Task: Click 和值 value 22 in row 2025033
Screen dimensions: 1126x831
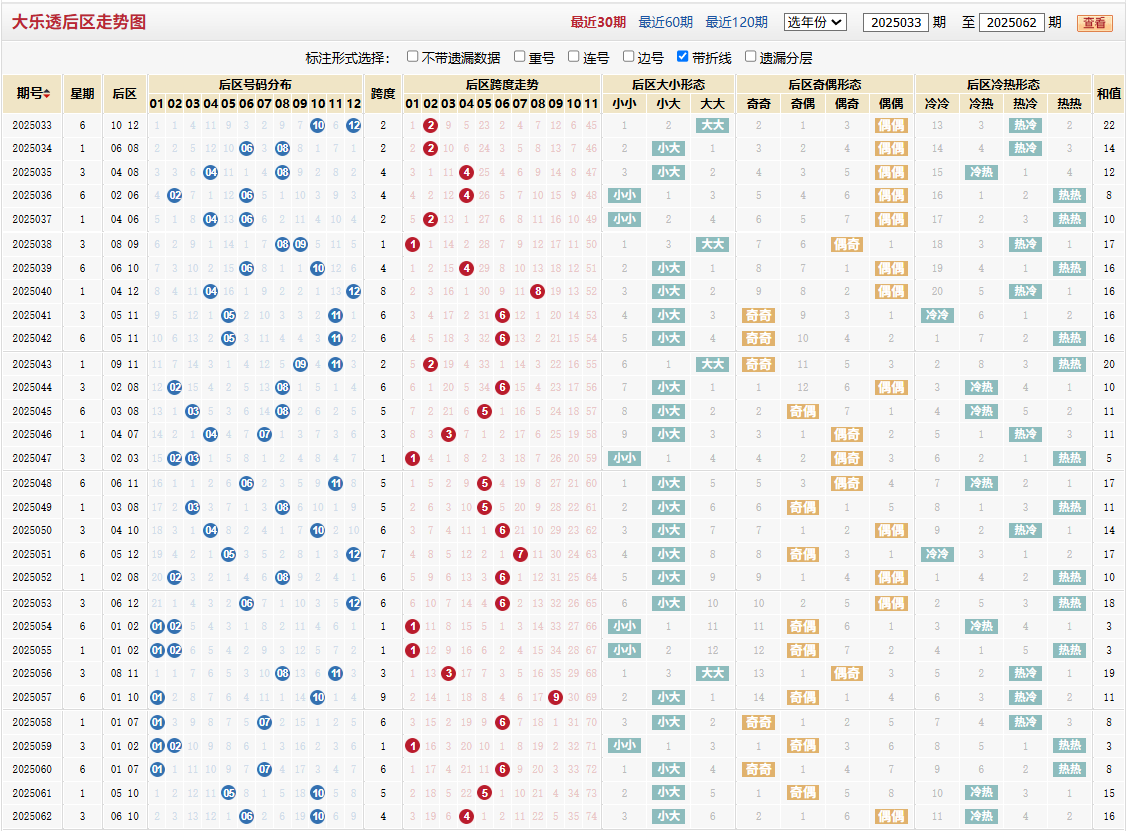Action: tap(1109, 125)
